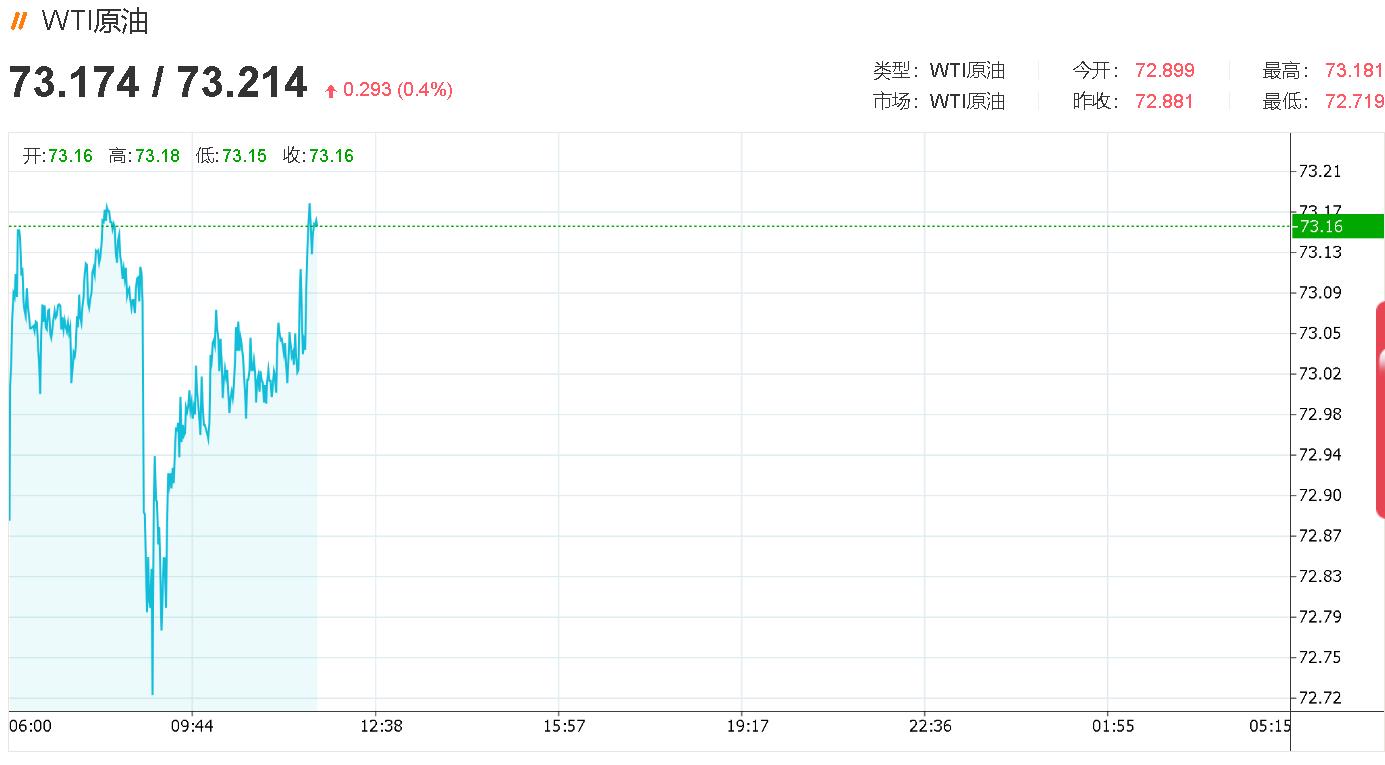
Task: Click the 19:17 time axis marker
Action: pos(747,726)
